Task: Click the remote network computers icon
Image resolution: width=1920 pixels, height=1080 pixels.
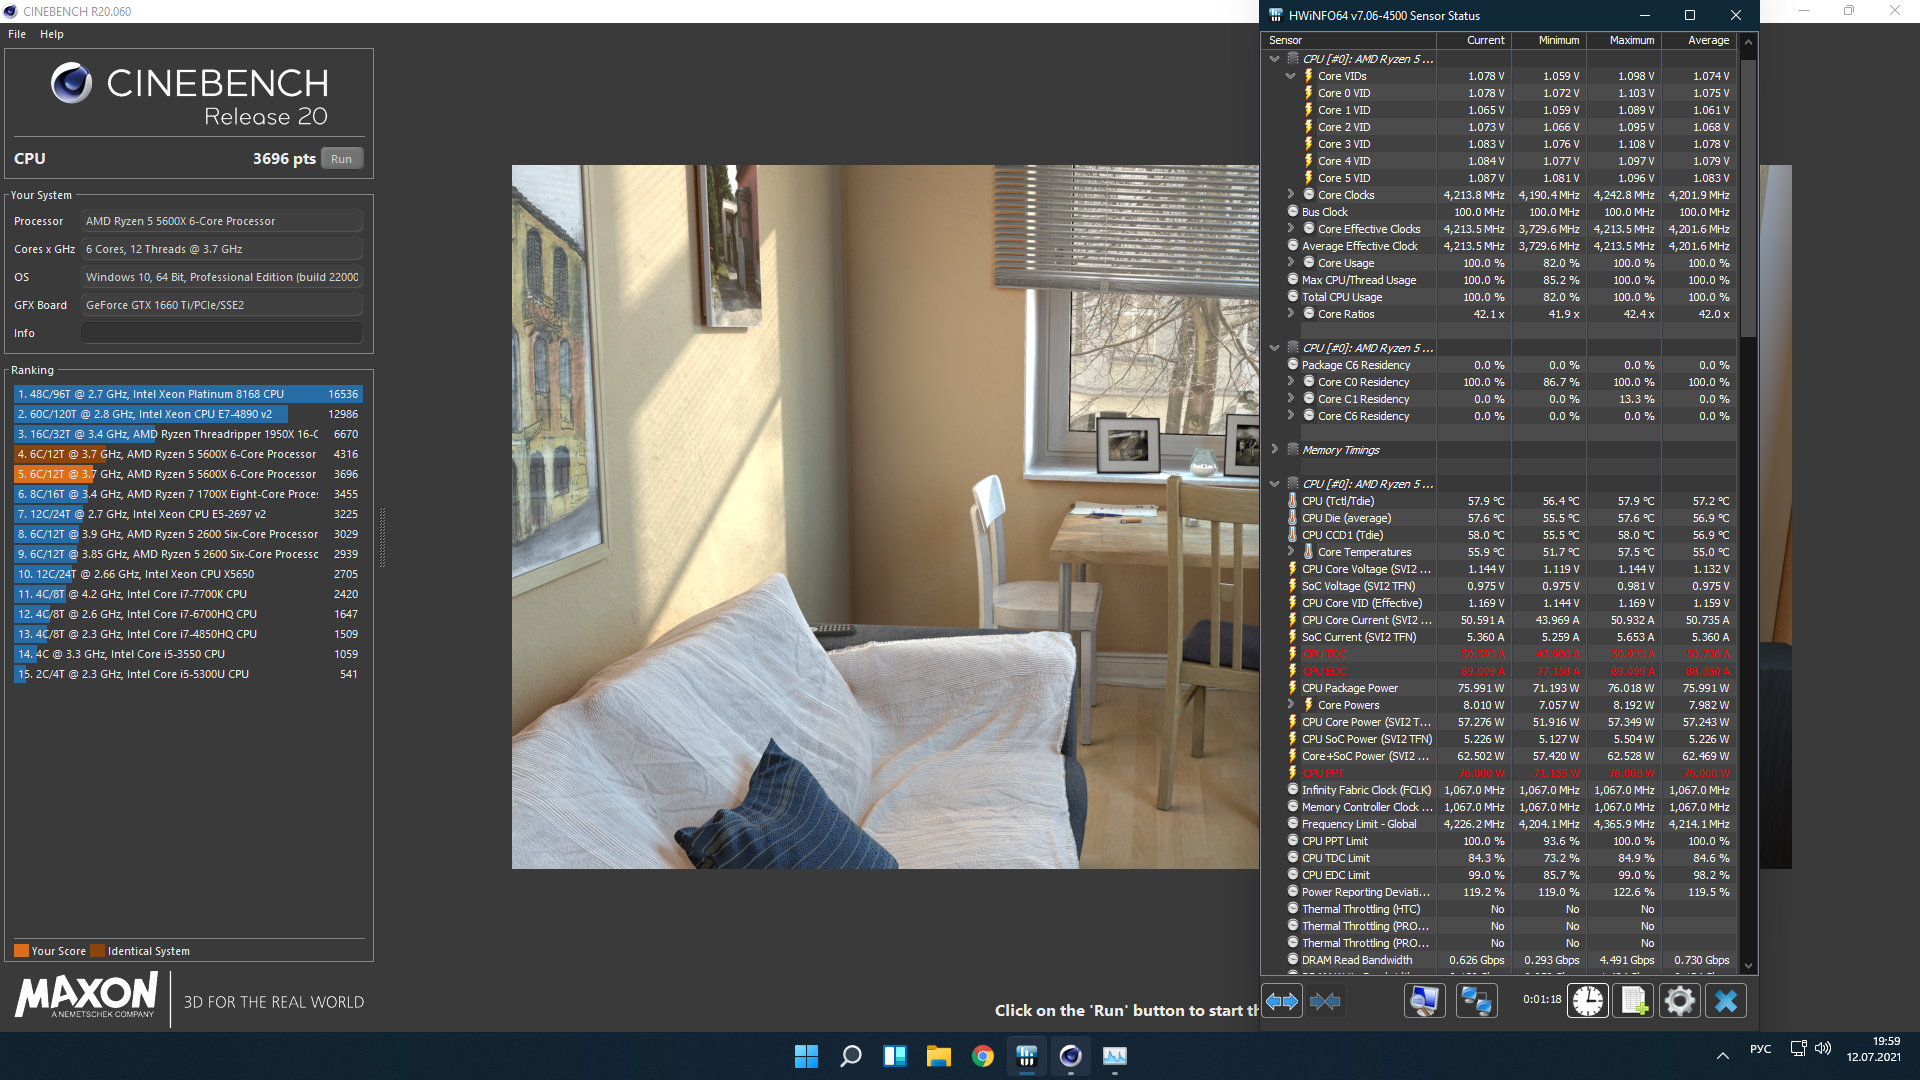Action: coord(1476,1001)
